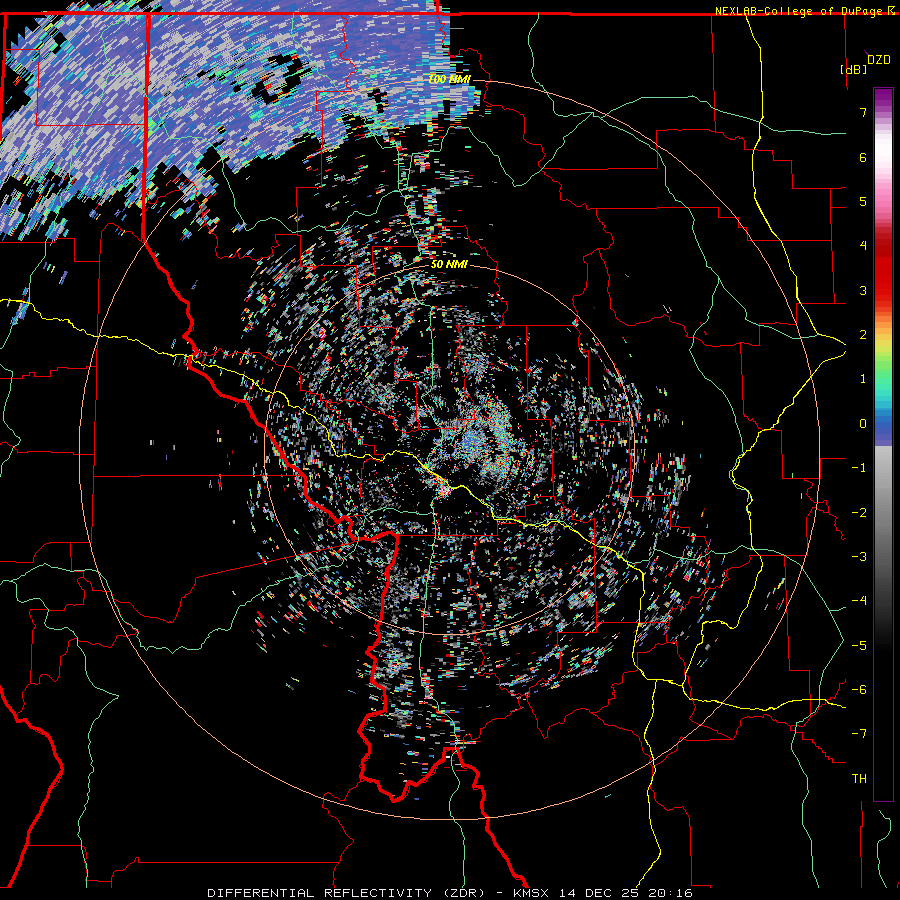Select the -6 dB scale label
The width and height of the screenshot is (900, 900).
(x=859, y=690)
